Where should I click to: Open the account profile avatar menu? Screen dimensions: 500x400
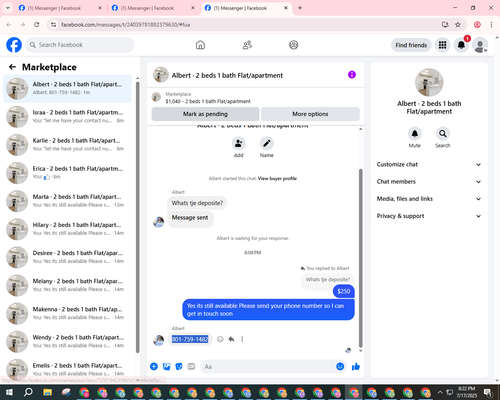[480, 45]
